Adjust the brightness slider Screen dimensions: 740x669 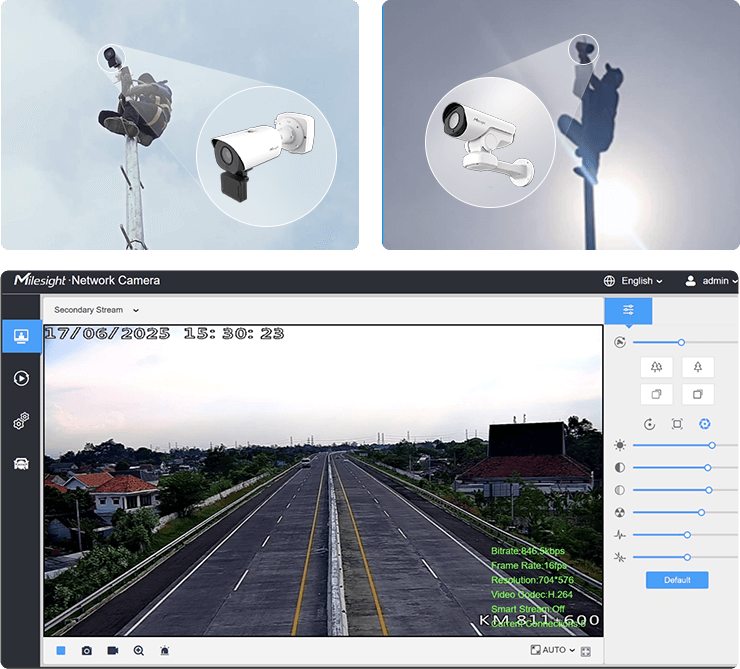(711, 445)
